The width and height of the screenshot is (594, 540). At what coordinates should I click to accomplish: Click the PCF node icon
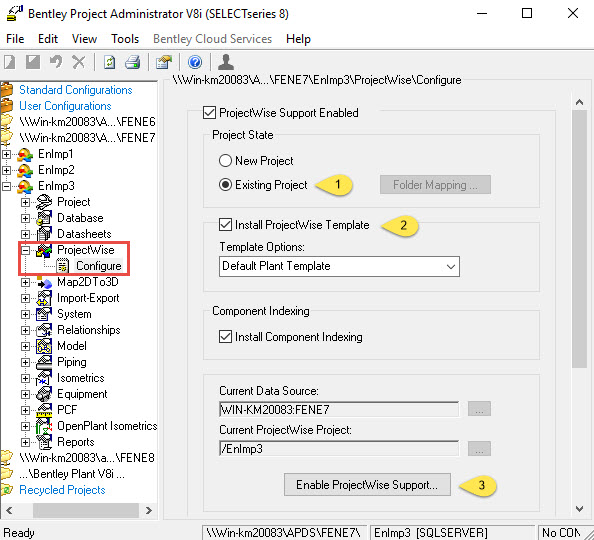click(44, 410)
